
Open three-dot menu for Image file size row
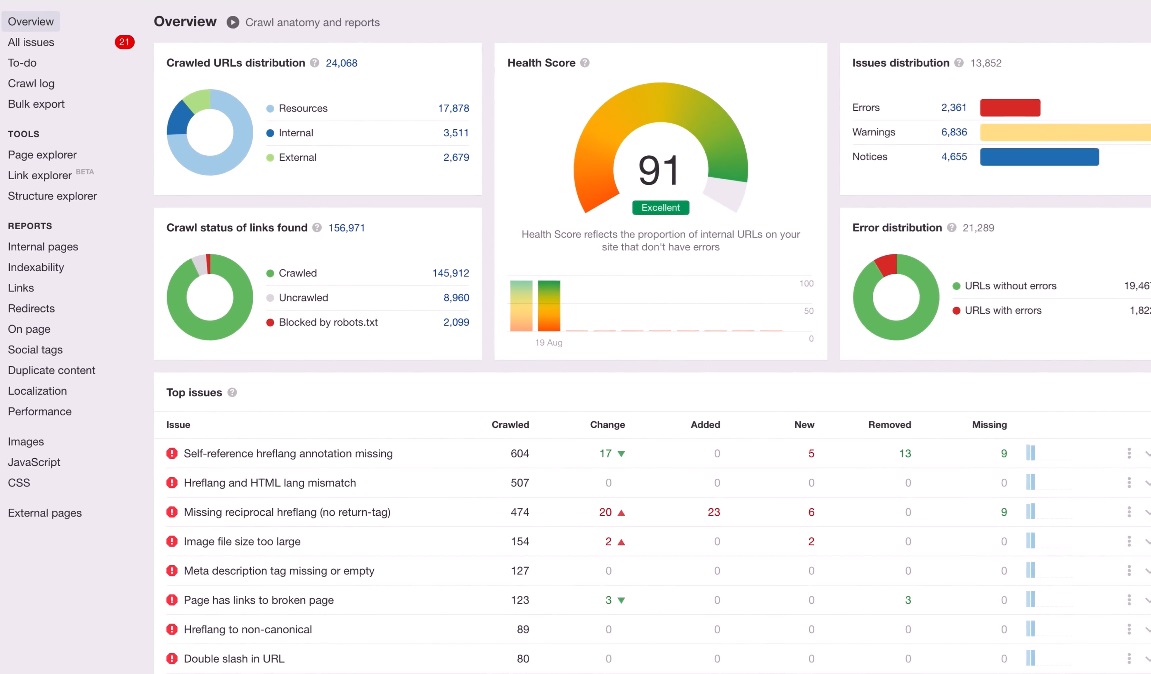pyautogui.click(x=1129, y=542)
